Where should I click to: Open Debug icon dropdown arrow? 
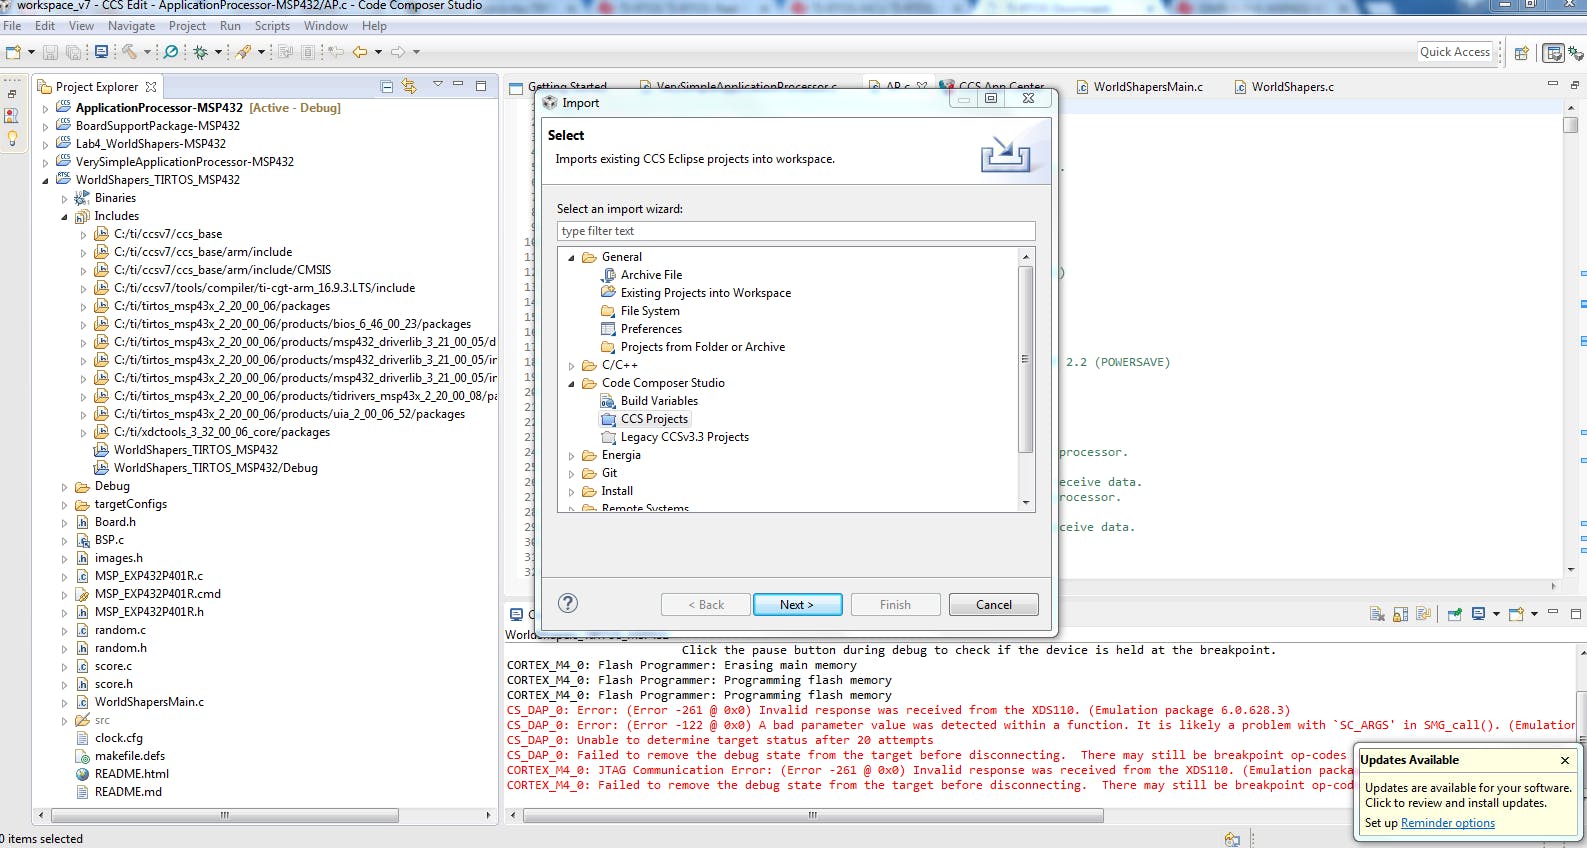(x=218, y=52)
